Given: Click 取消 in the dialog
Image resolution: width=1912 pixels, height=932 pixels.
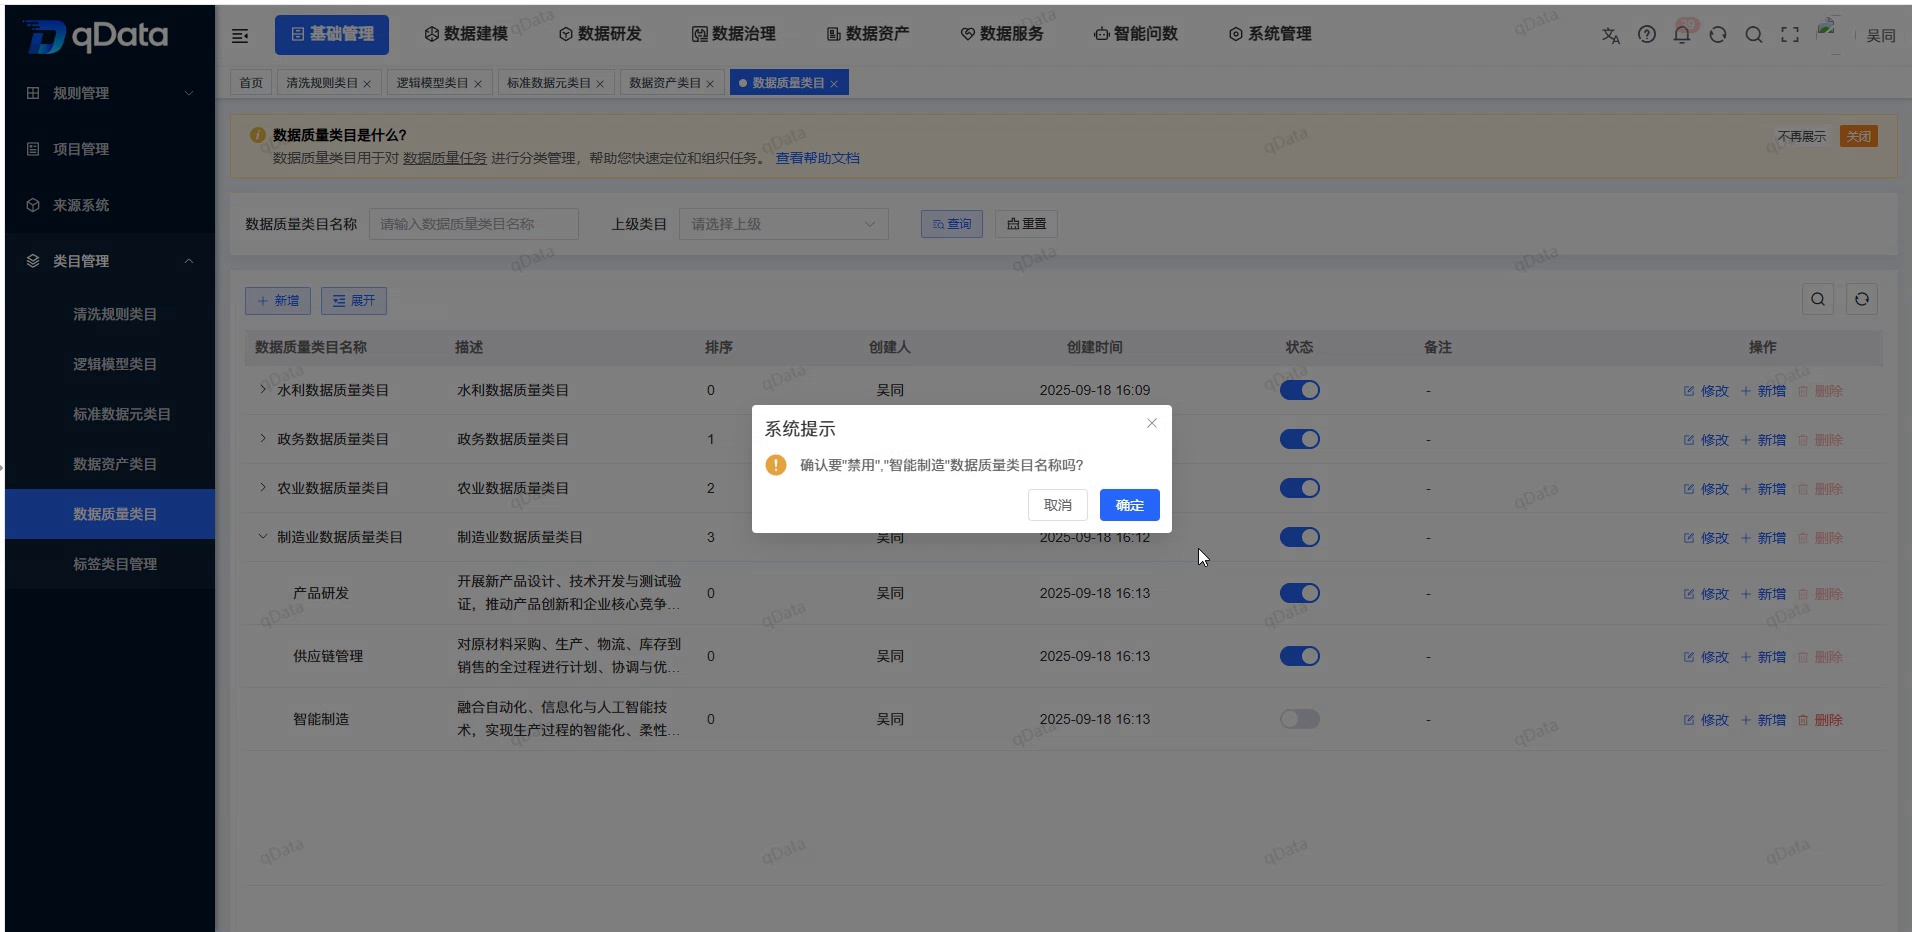Looking at the screenshot, I should pyautogui.click(x=1058, y=505).
